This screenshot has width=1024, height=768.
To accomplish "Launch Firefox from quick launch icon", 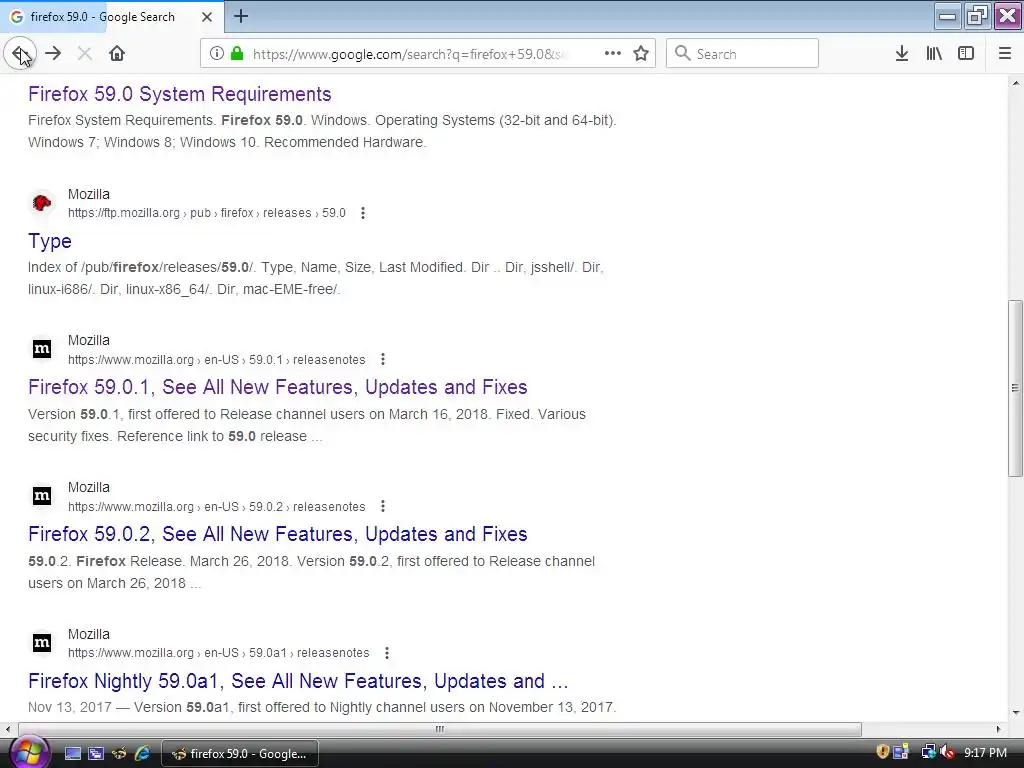I will pyautogui.click(x=119, y=753).
